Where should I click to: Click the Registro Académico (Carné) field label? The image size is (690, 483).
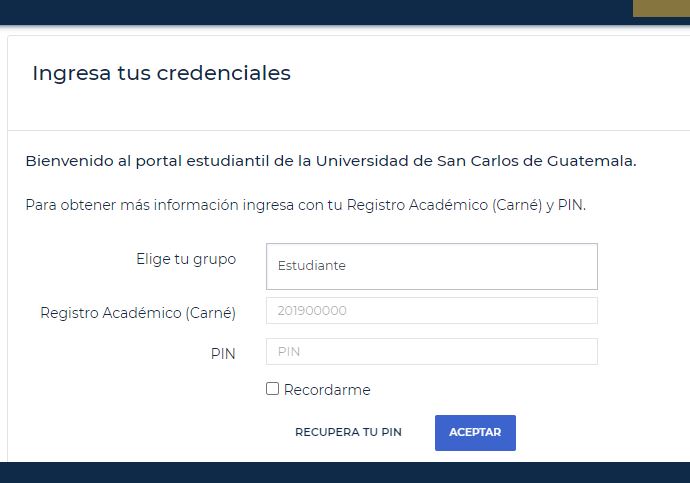[x=138, y=313]
